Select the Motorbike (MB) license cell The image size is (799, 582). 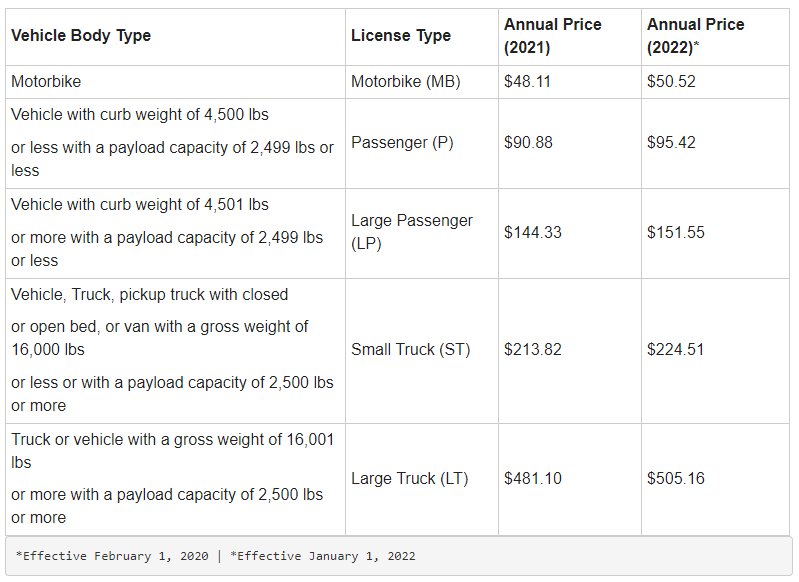coord(422,82)
